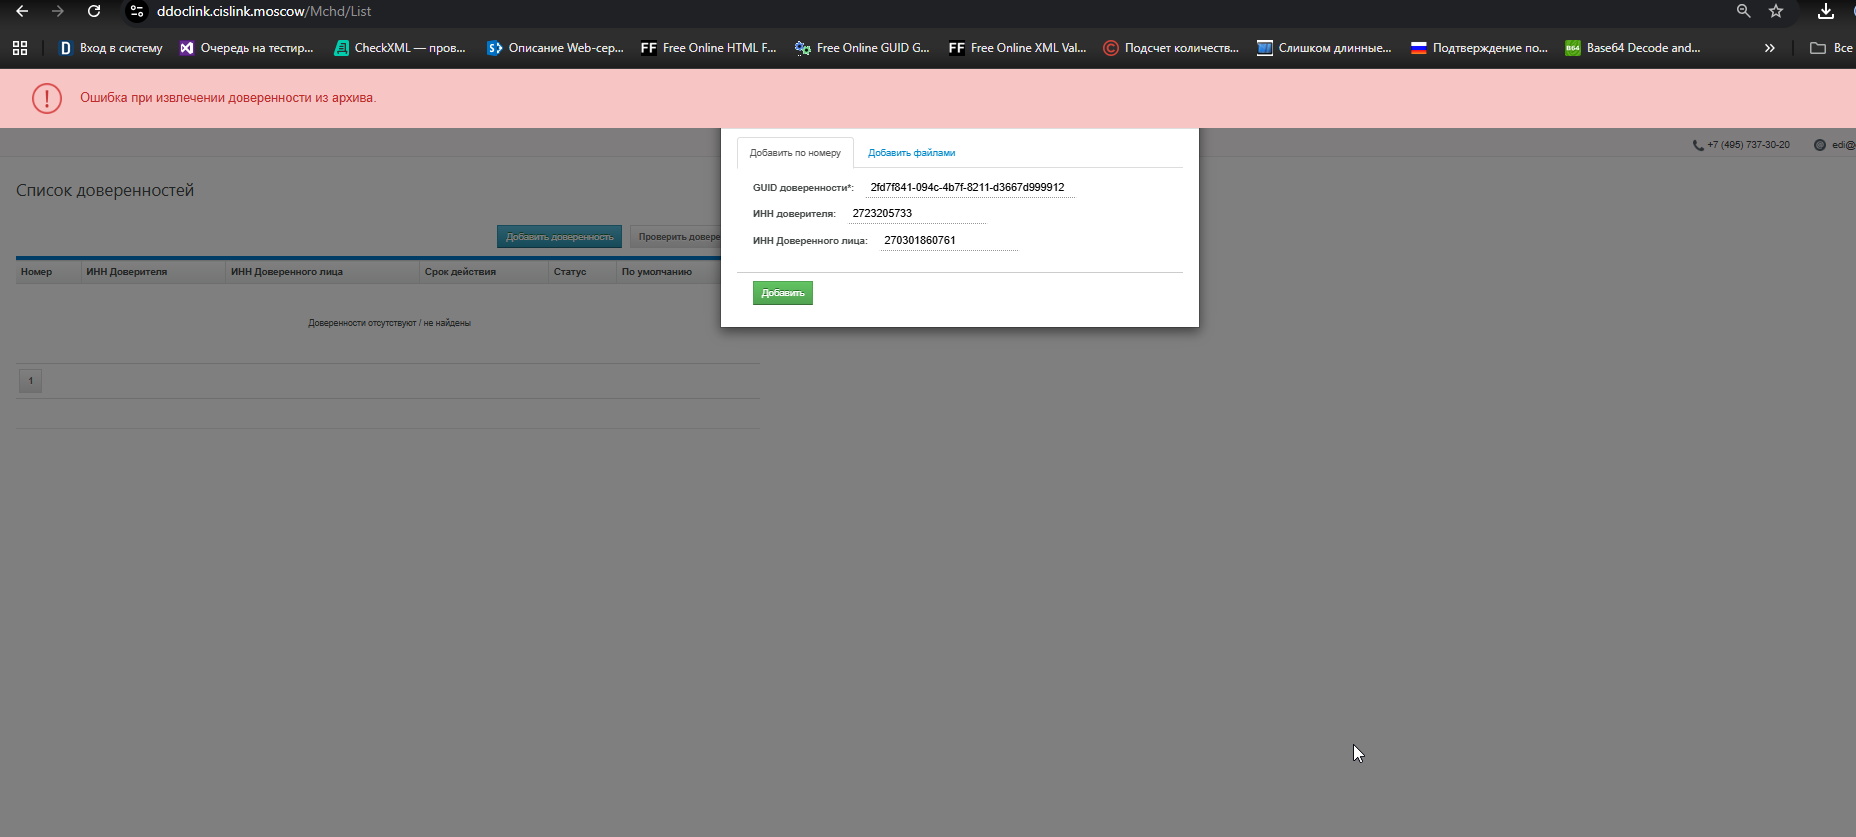
Task: Open 'Free Online GUID G...' bookmark
Action: (862, 48)
